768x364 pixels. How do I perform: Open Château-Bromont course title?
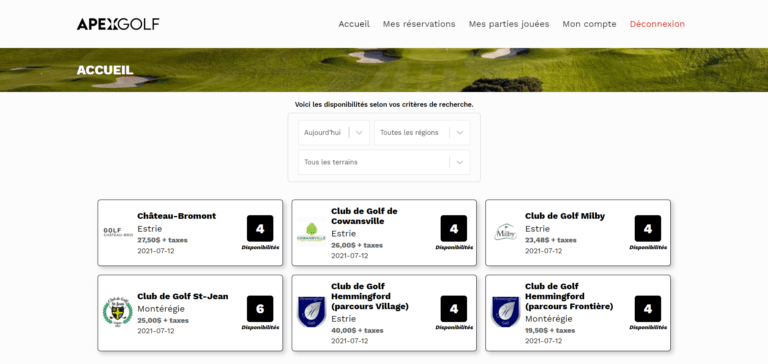coord(176,216)
